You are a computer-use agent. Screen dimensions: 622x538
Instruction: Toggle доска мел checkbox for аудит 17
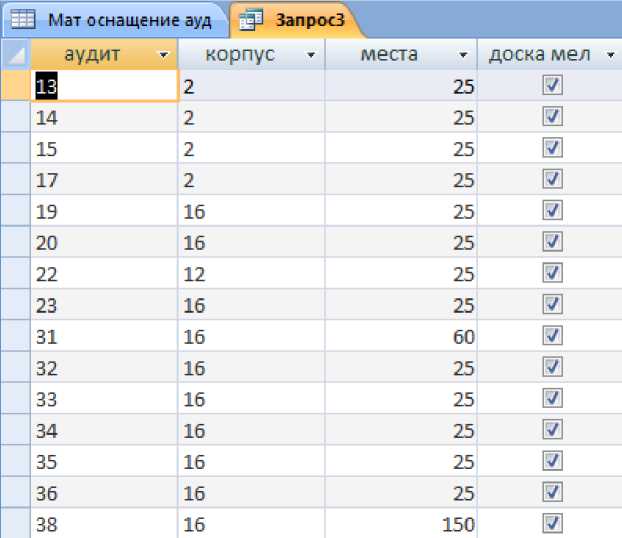553,179
